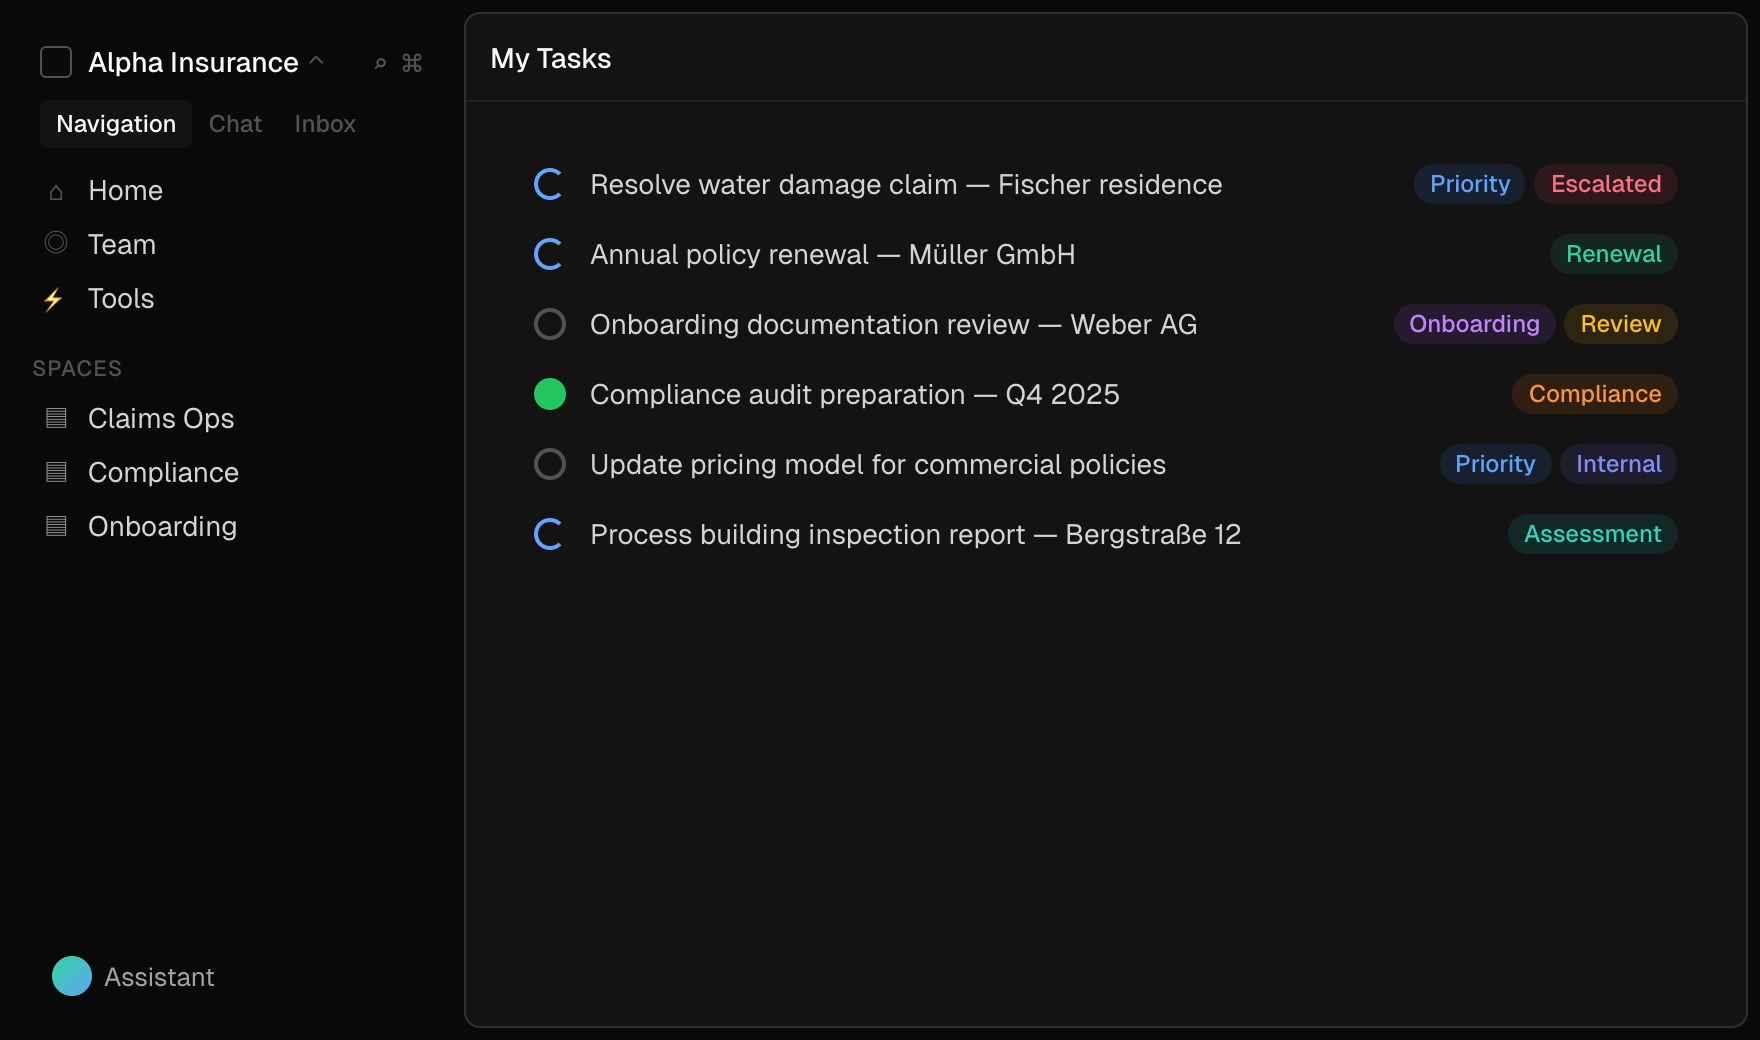This screenshot has height=1040, width=1760.
Task: Switch to the Chat tab
Action: point(234,123)
